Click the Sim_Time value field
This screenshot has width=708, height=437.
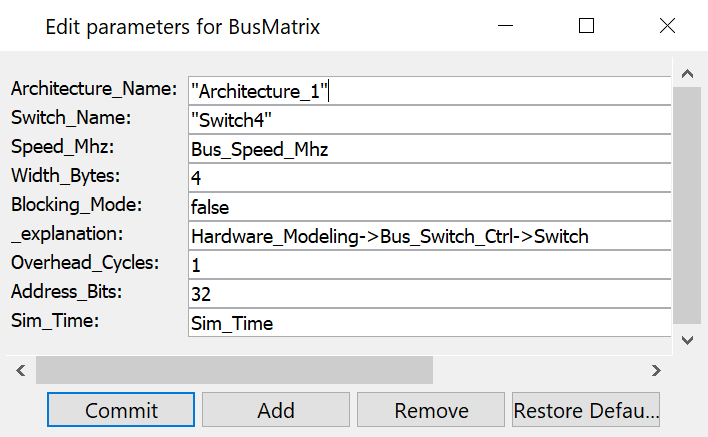pos(429,323)
